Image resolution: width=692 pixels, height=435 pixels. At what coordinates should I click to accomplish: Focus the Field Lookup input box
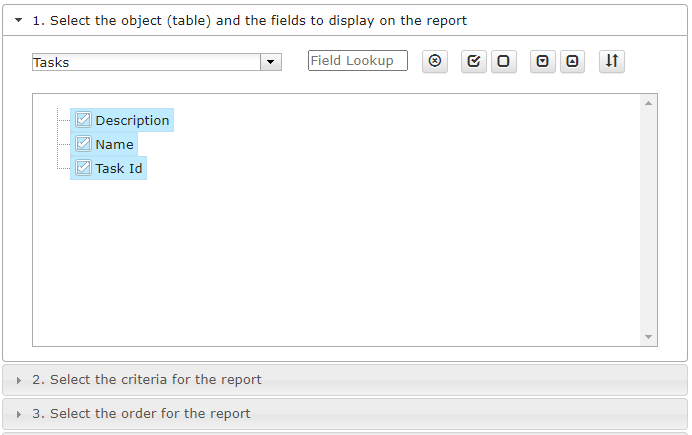pos(358,60)
